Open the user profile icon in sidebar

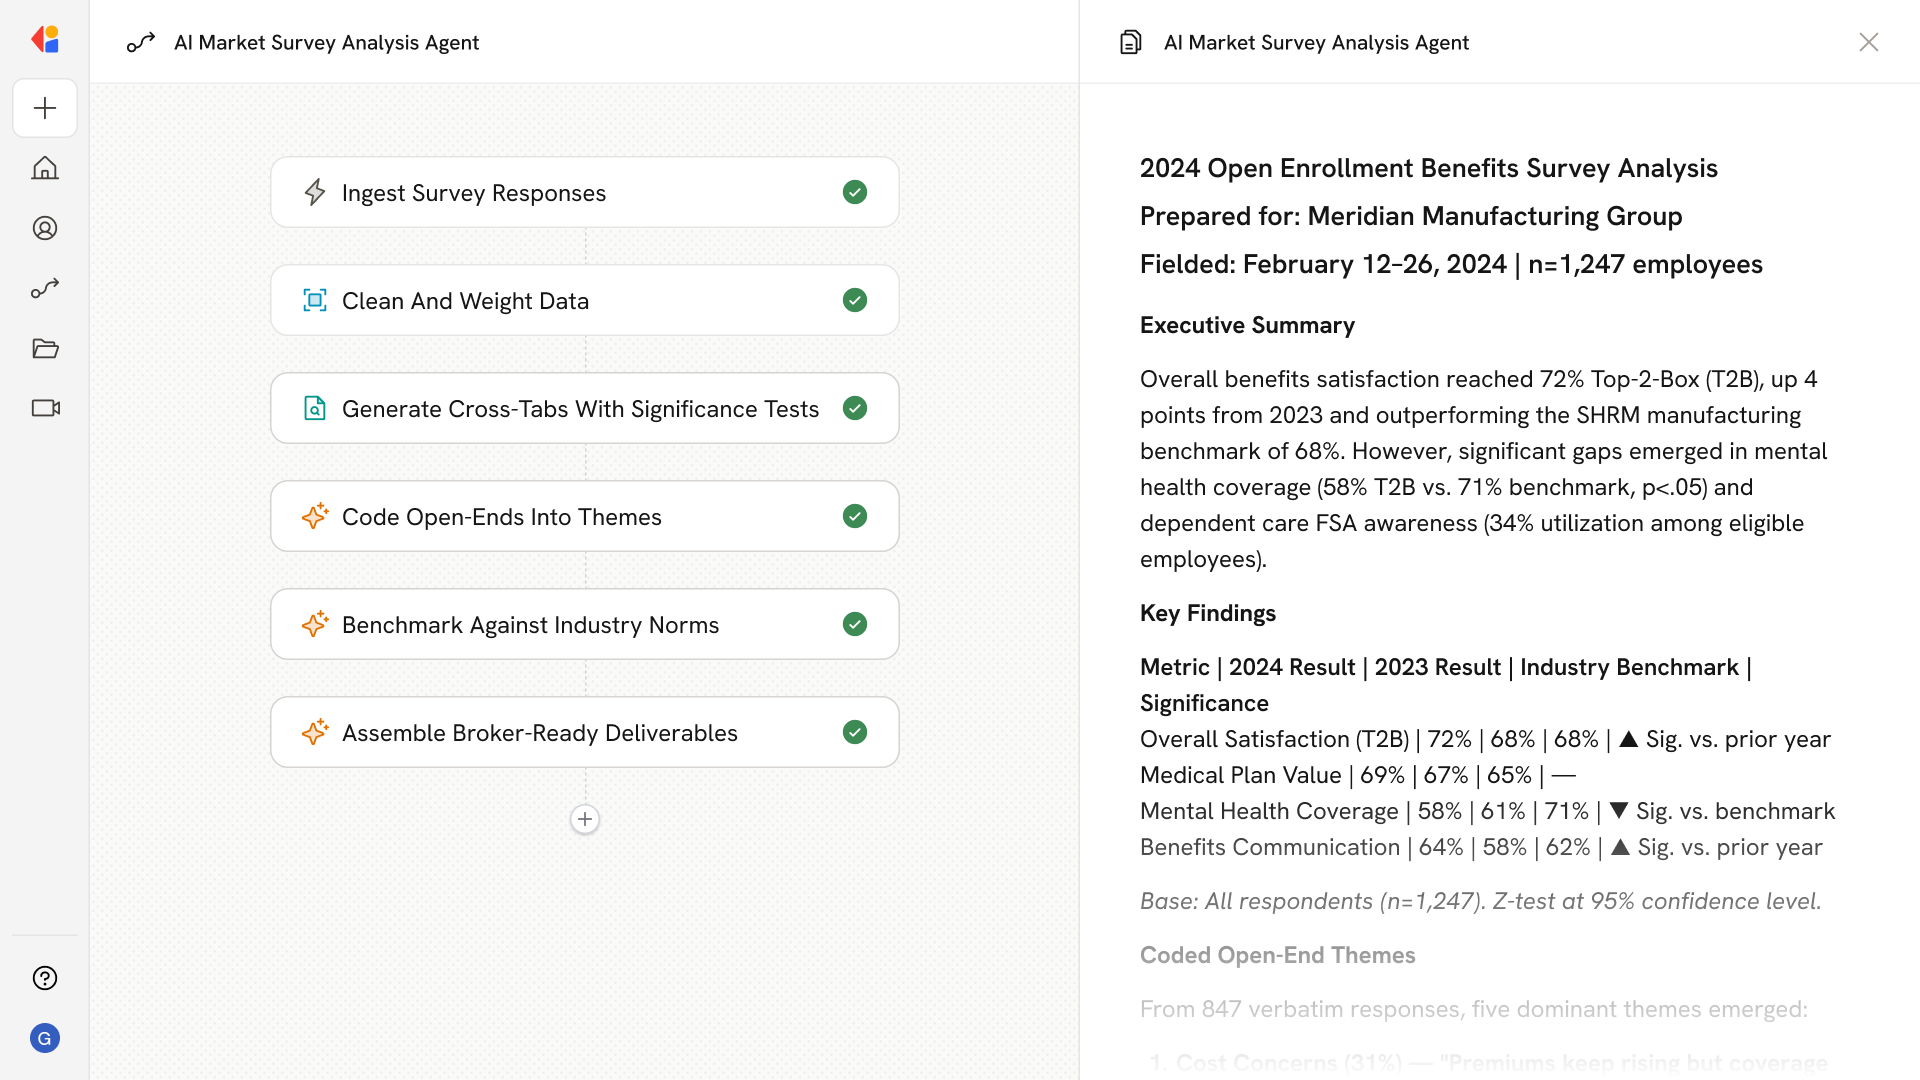45,228
